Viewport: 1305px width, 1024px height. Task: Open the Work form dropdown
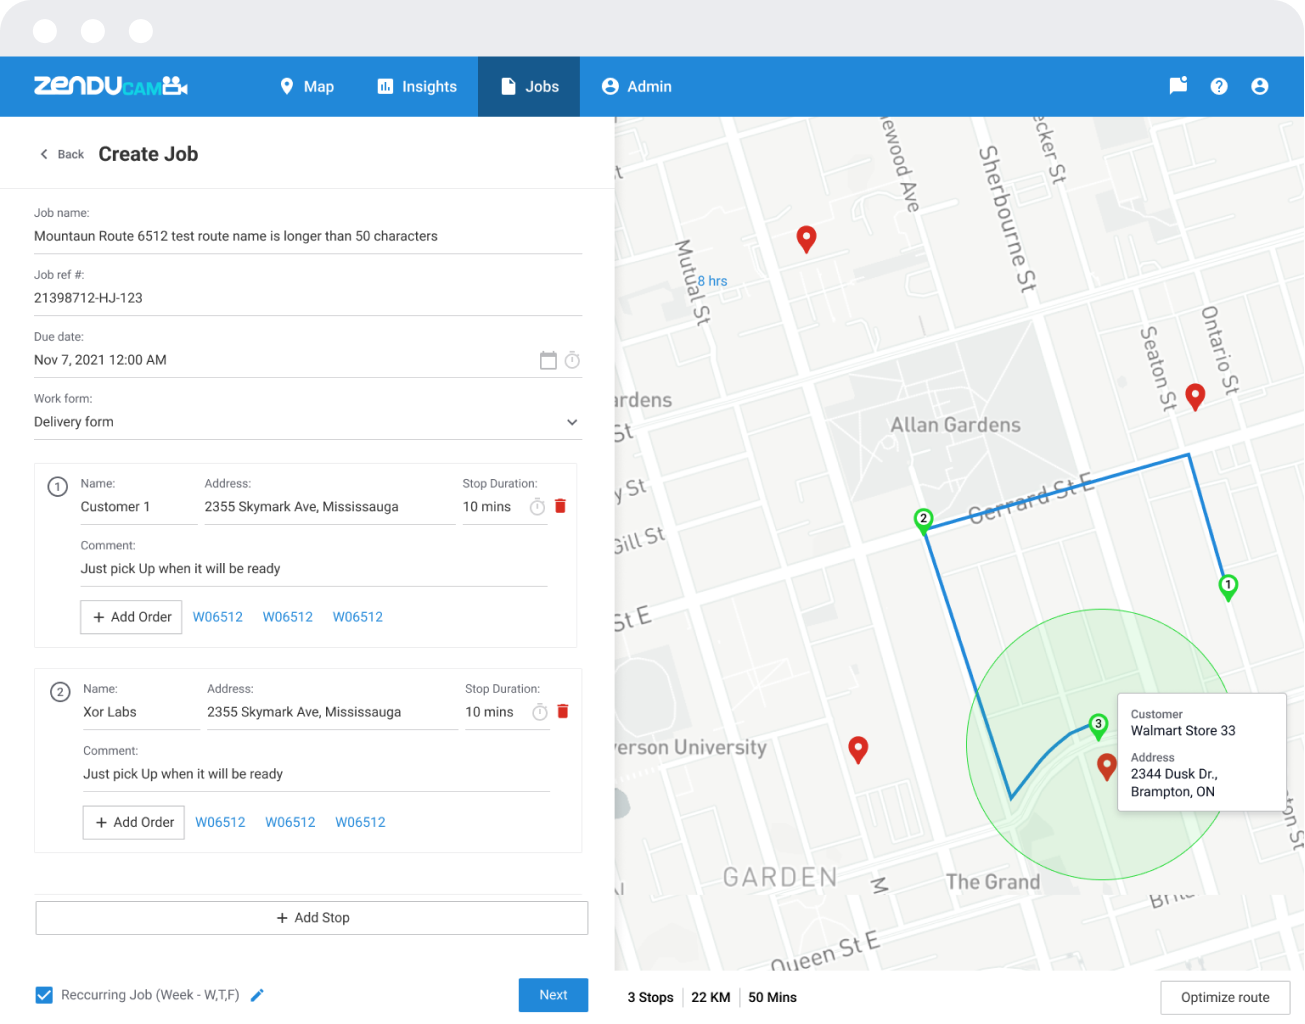point(572,422)
